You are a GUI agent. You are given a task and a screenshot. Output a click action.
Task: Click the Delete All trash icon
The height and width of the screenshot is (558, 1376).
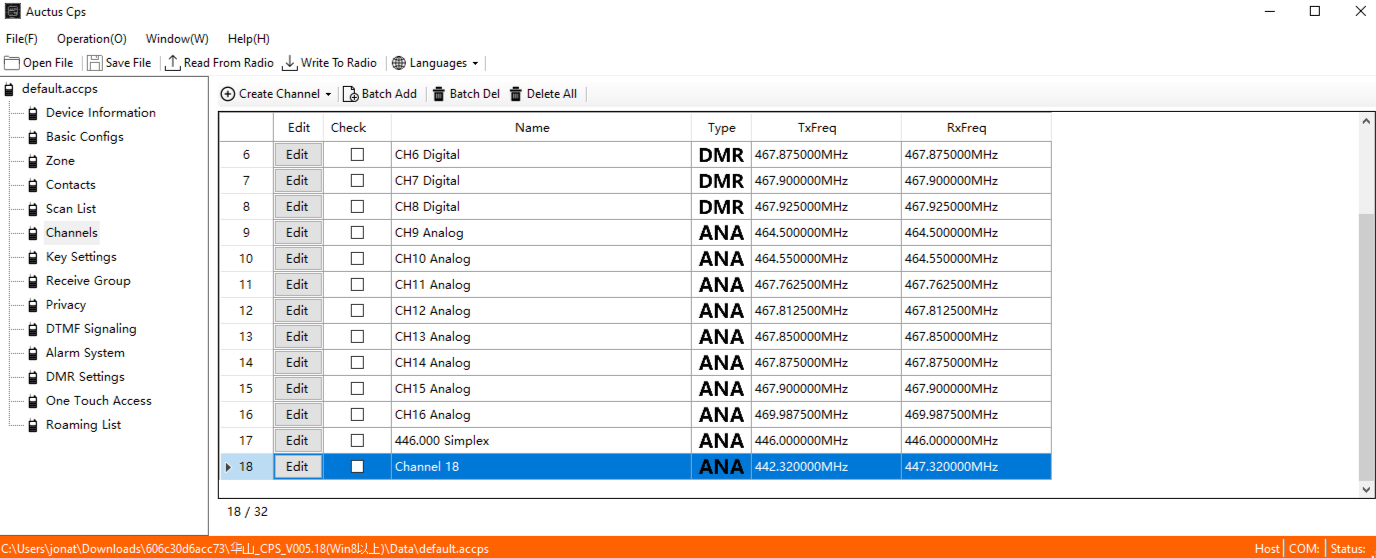(x=516, y=94)
